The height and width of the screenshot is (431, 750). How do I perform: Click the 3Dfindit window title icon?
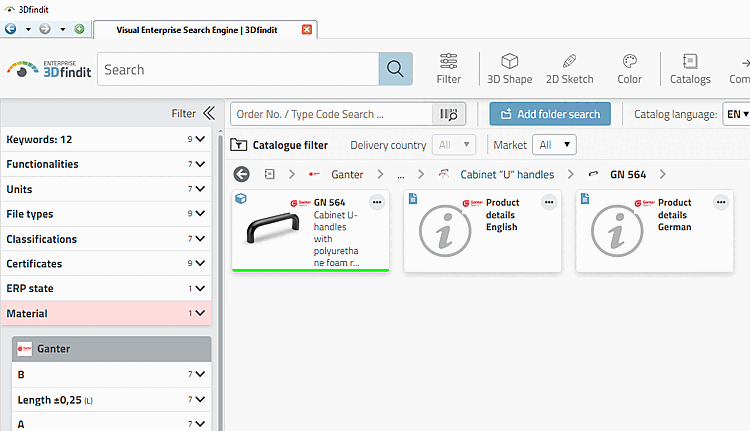point(9,9)
